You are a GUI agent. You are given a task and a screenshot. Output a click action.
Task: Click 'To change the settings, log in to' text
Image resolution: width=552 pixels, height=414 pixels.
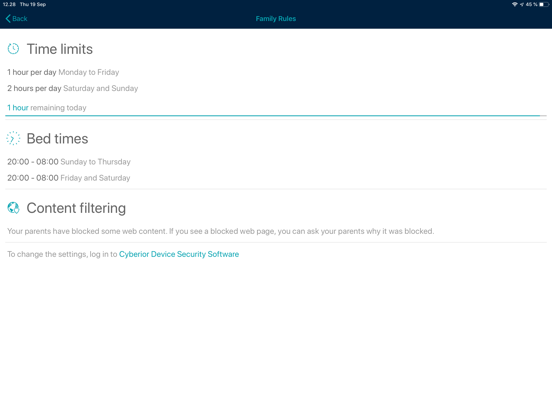[62, 254]
